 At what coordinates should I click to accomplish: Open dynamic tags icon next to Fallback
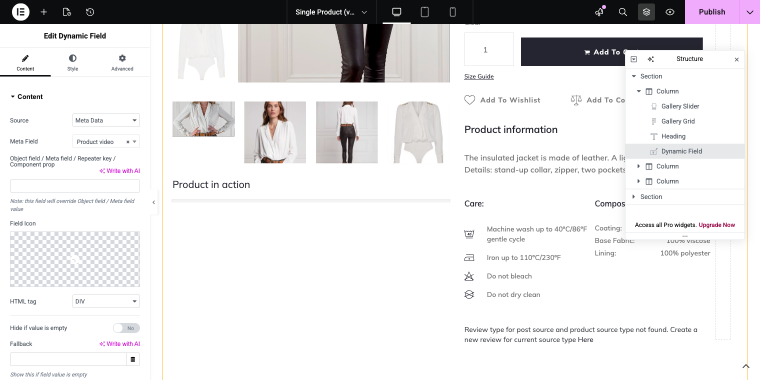click(133, 359)
